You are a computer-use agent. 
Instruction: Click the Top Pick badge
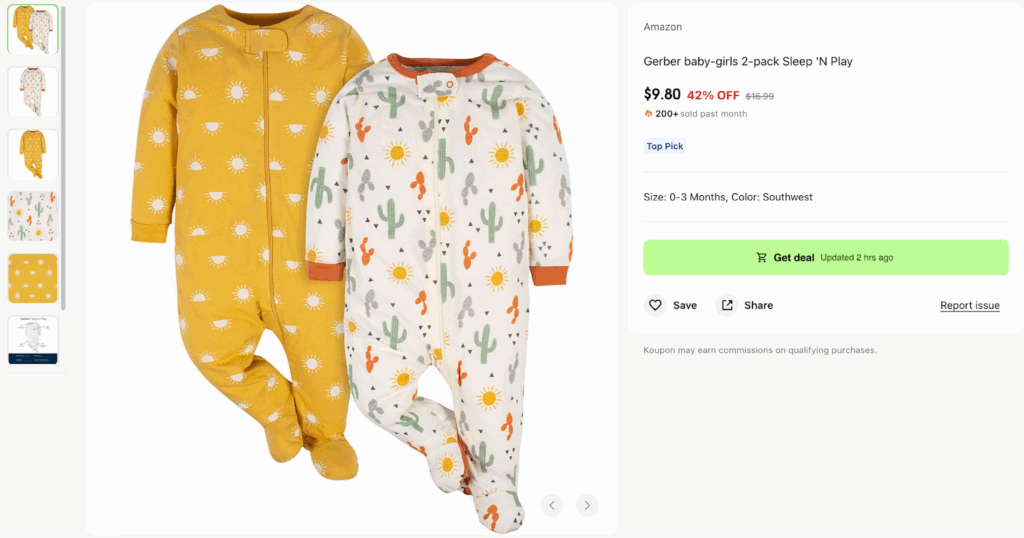point(665,146)
